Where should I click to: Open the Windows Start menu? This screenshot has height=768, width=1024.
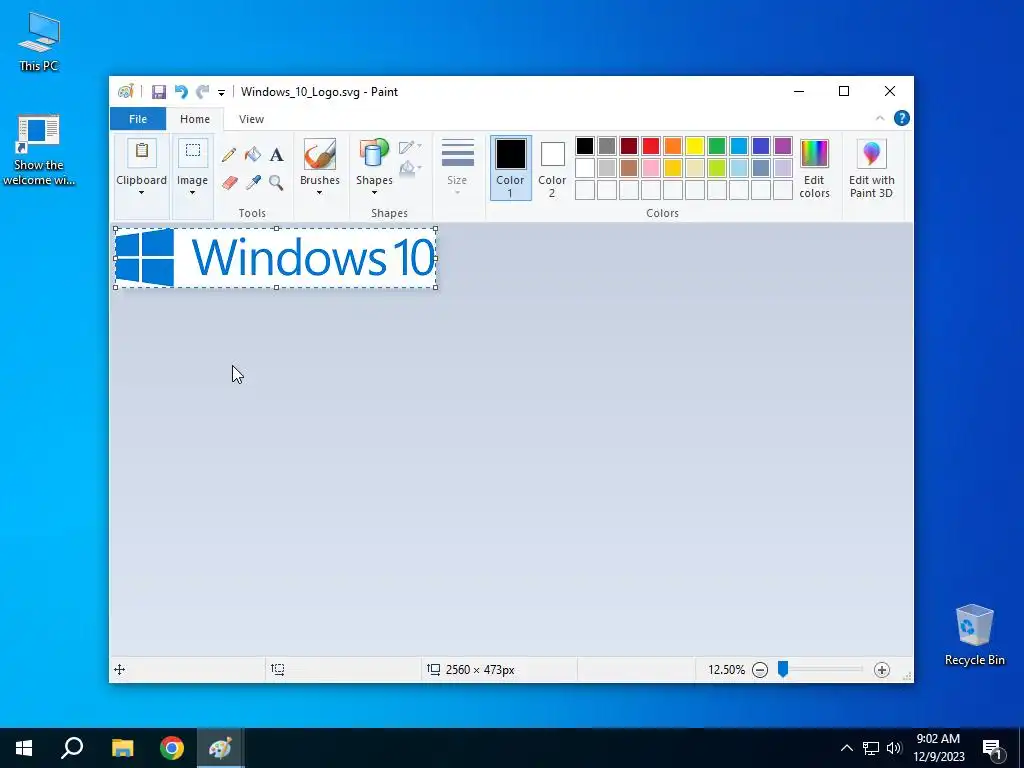coord(24,748)
